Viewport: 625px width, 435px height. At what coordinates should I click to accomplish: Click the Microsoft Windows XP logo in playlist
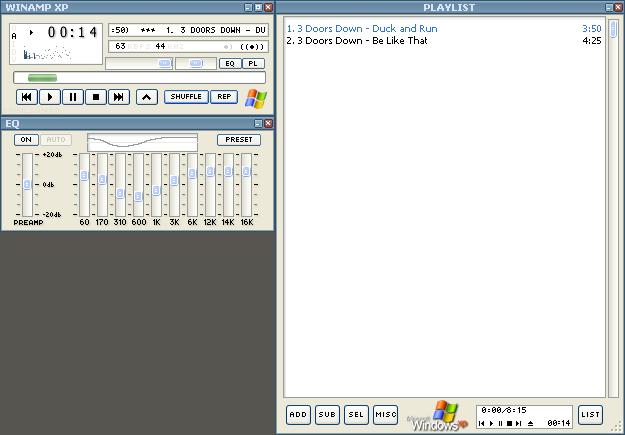pos(437,417)
